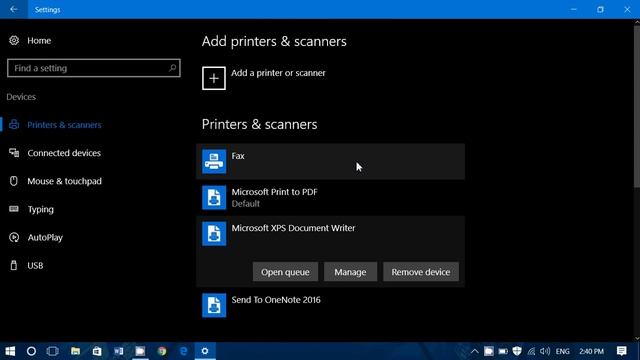Open Connected devices section
The width and height of the screenshot is (640, 360).
tap(64, 153)
